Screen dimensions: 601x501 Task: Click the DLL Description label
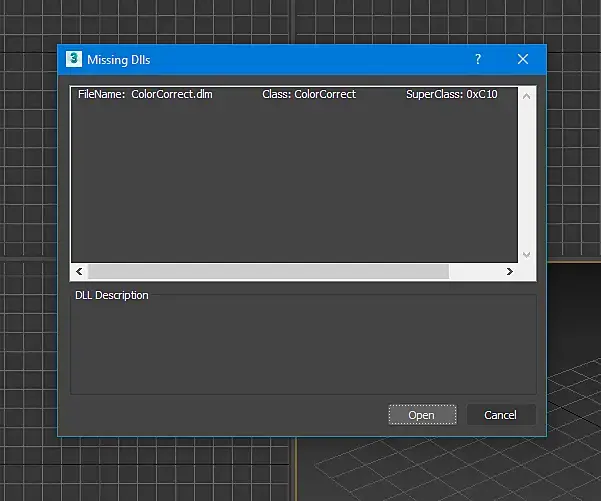pyautogui.click(x=112, y=295)
